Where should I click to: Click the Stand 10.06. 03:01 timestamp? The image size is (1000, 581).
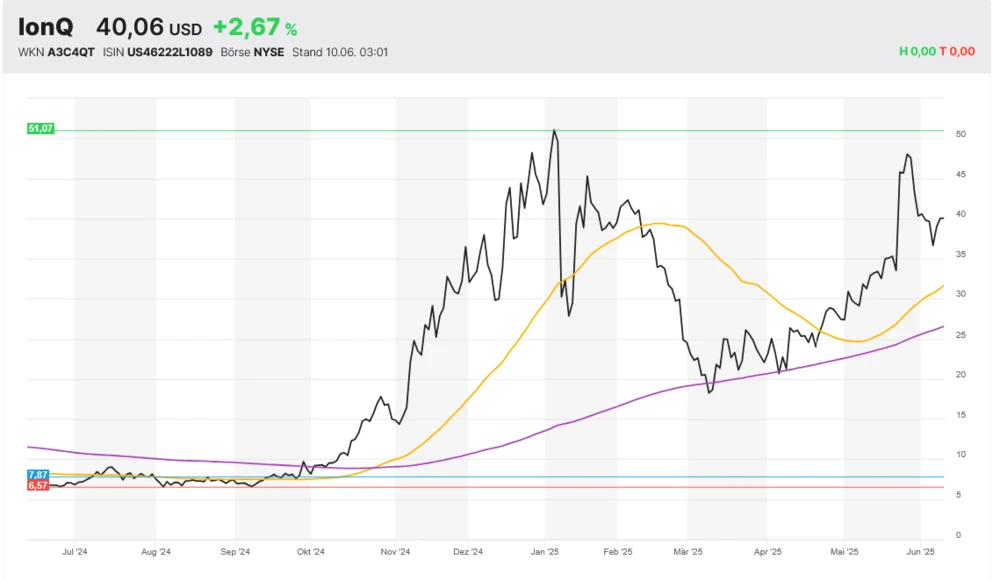coord(339,52)
